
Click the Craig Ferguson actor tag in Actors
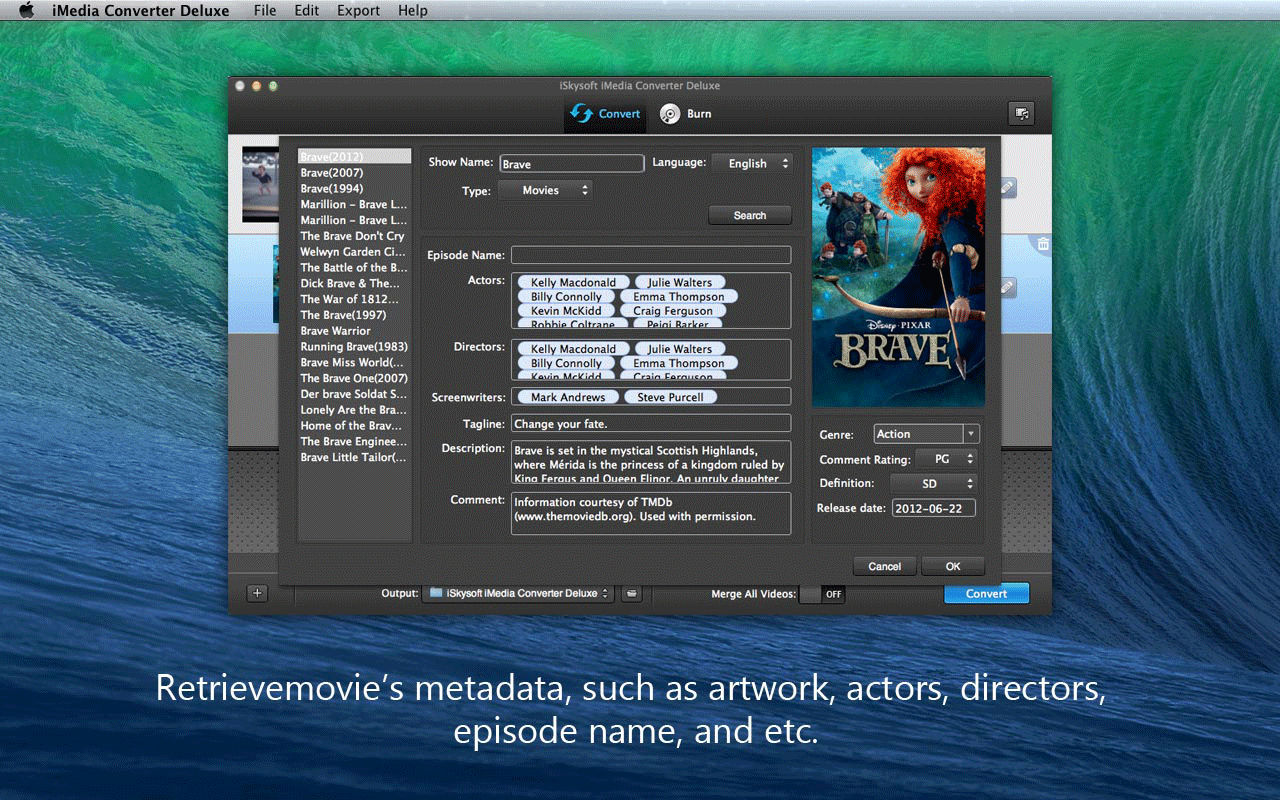click(x=673, y=311)
